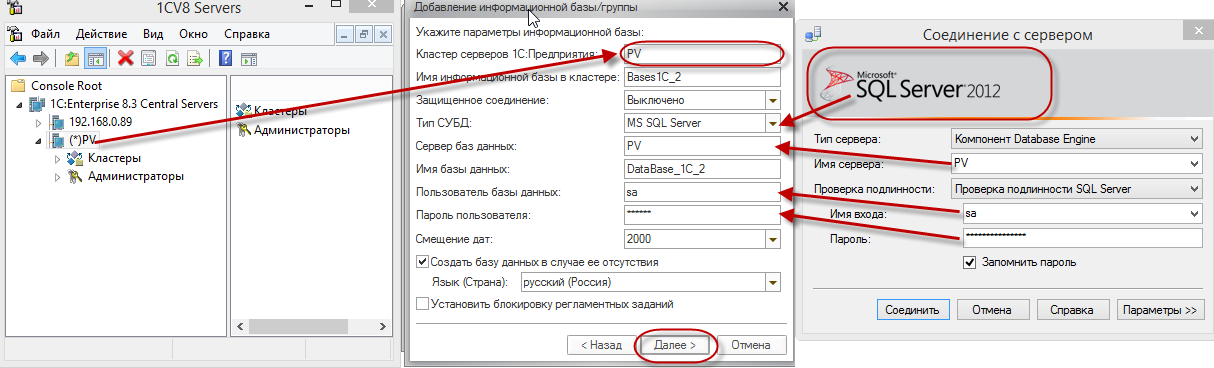
Task: Open the Вид menu
Action: 153,33
